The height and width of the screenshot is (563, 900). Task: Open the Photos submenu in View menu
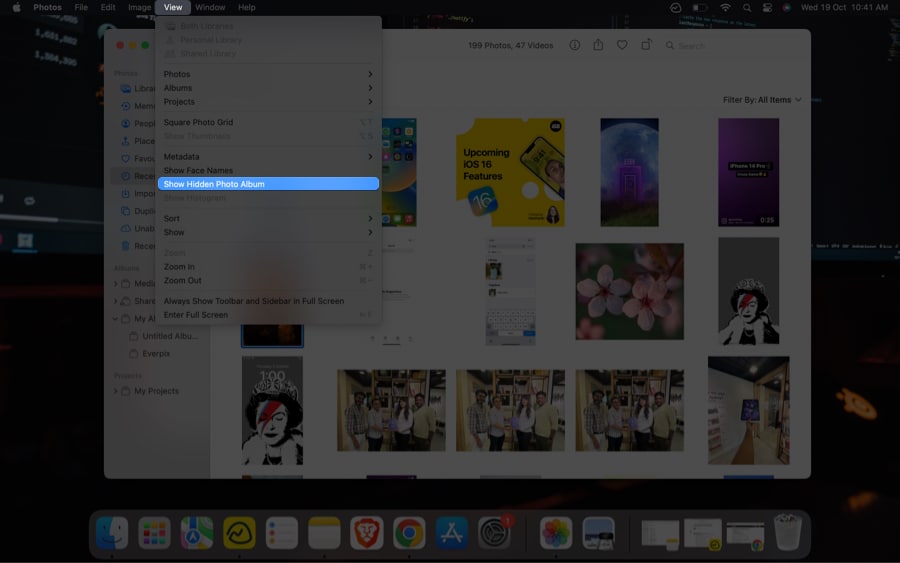[268, 74]
